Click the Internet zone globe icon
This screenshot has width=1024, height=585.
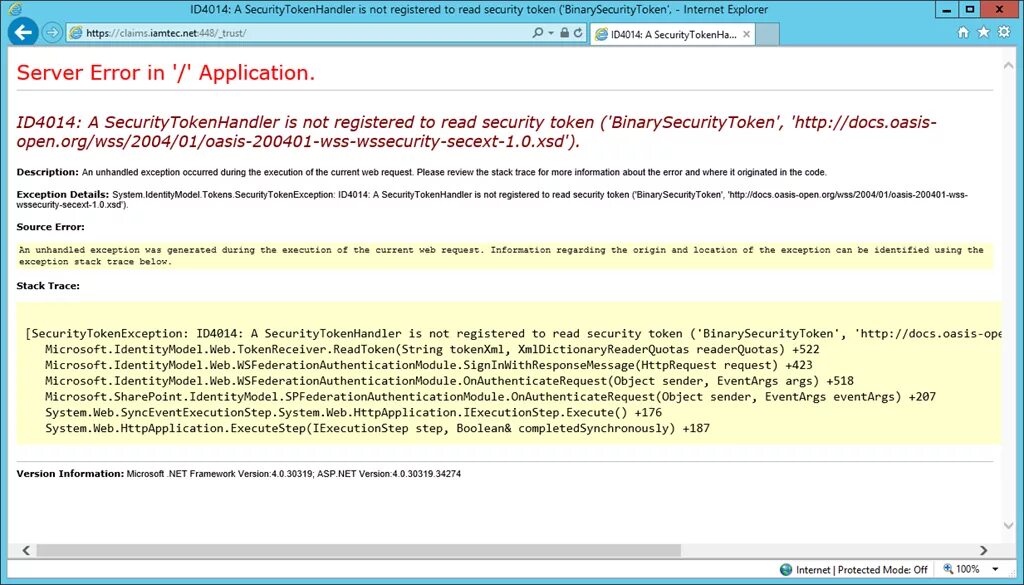[x=786, y=570]
